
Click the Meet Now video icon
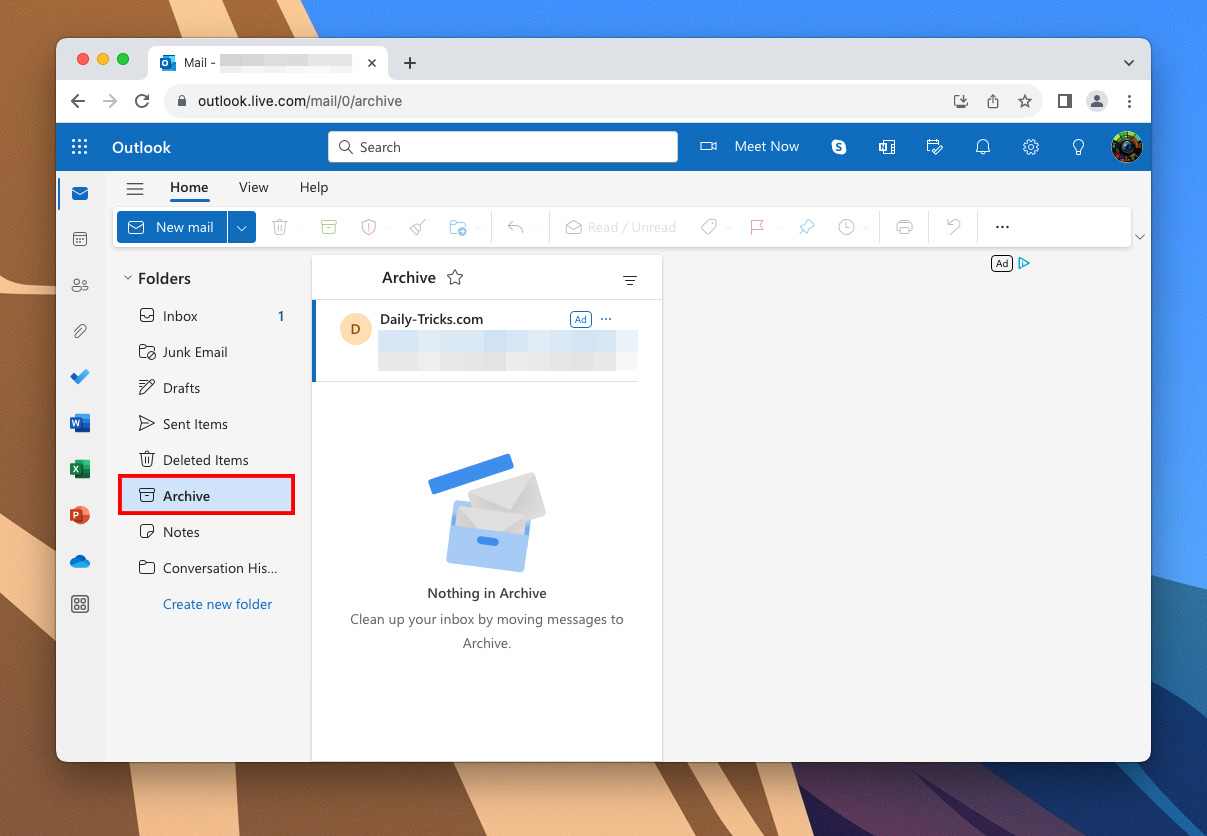pyautogui.click(x=709, y=147)
